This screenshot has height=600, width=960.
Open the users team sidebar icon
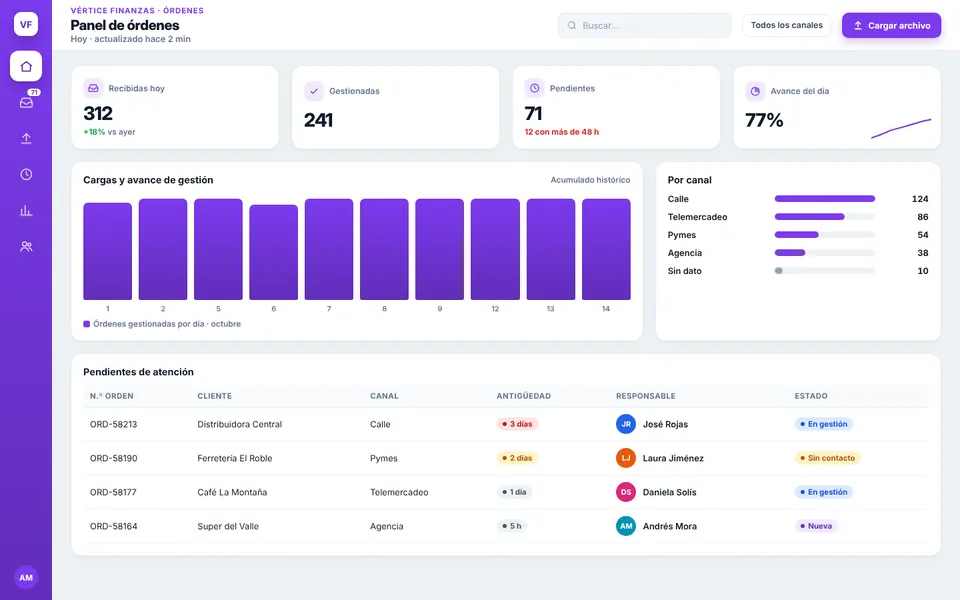click(x=26, y=246)
